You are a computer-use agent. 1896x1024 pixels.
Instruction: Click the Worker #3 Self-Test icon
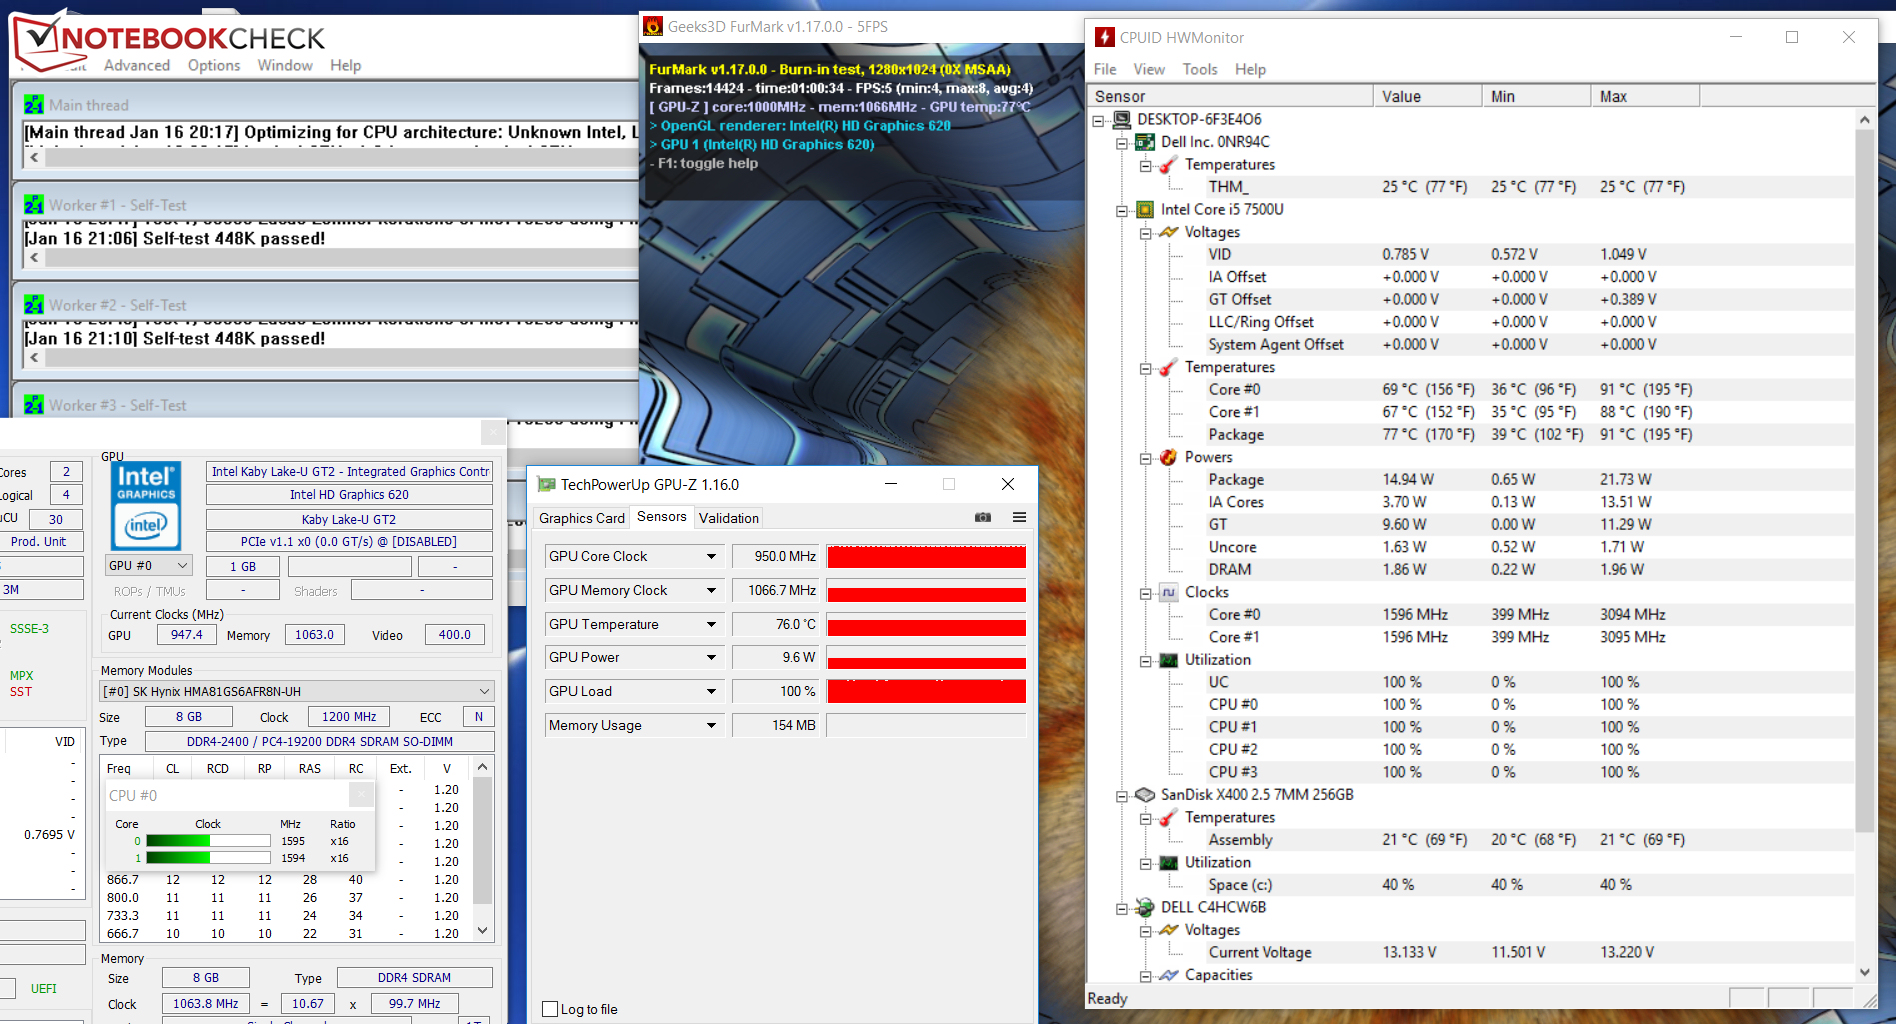pyautogui.click(x=34, y=404)
